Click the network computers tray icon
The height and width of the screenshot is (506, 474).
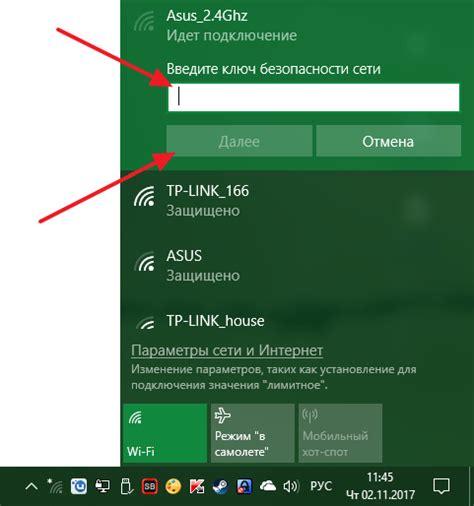pyautogui.click(x=102, y=487)
